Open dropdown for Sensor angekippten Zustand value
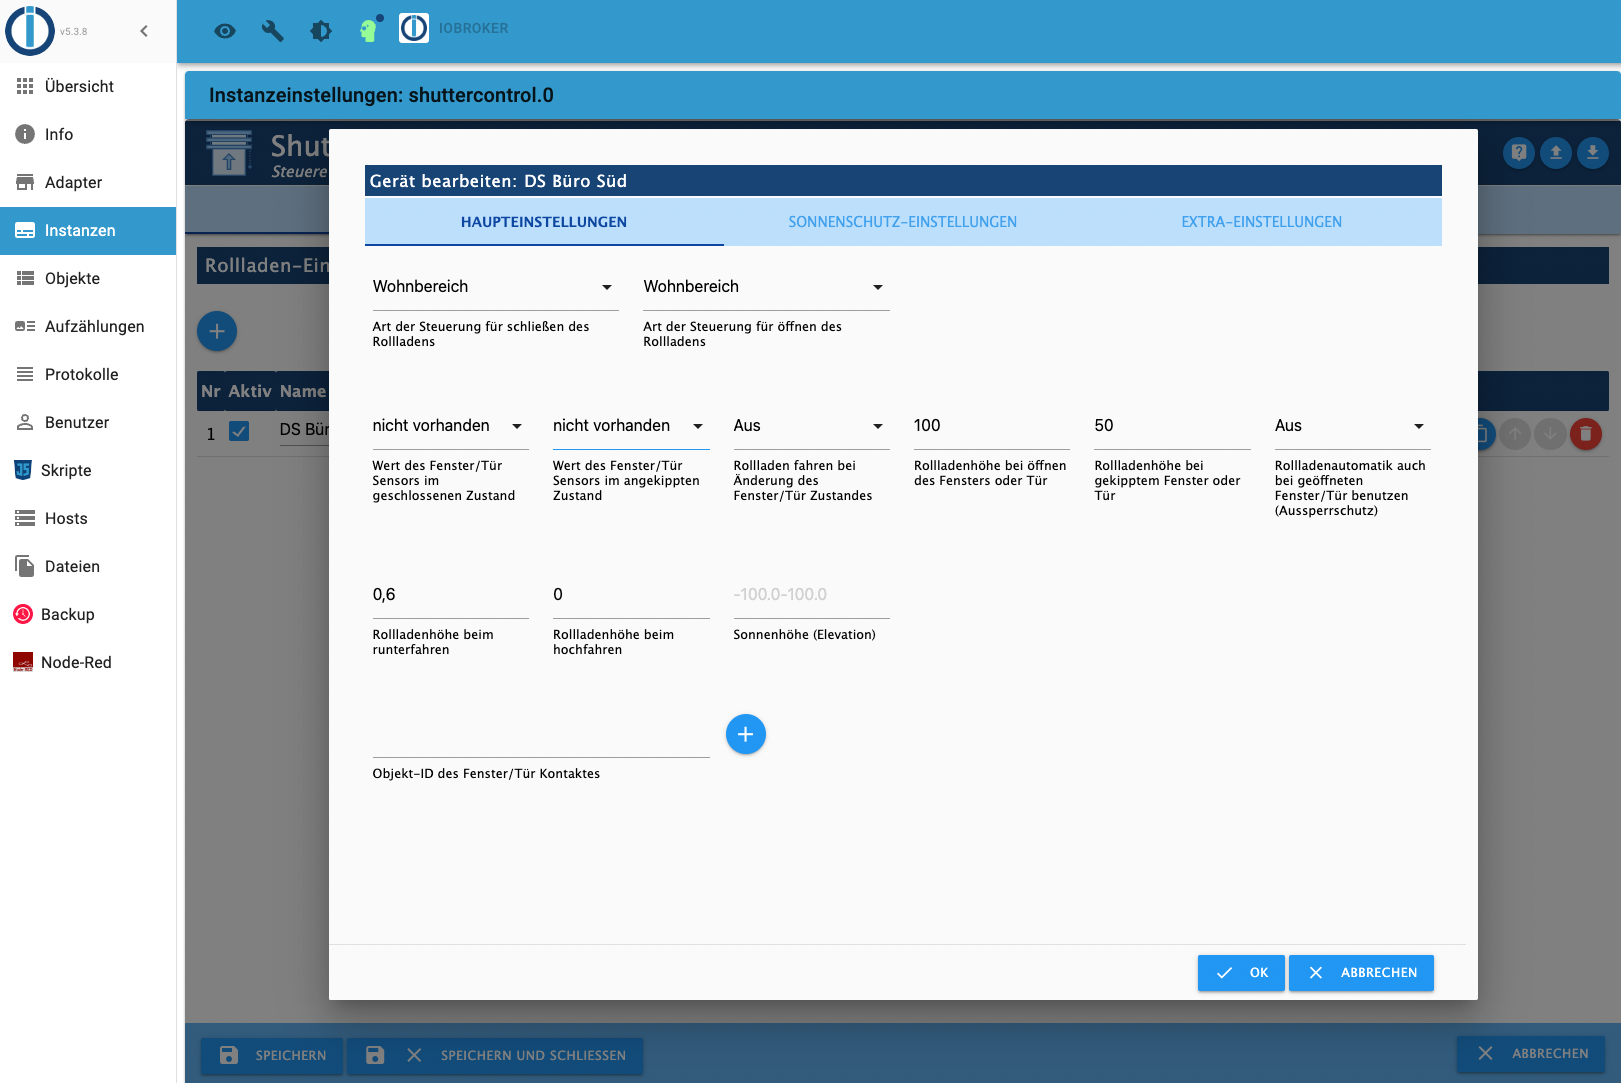Screen dimensions: 1621x1083 (631, 426)
